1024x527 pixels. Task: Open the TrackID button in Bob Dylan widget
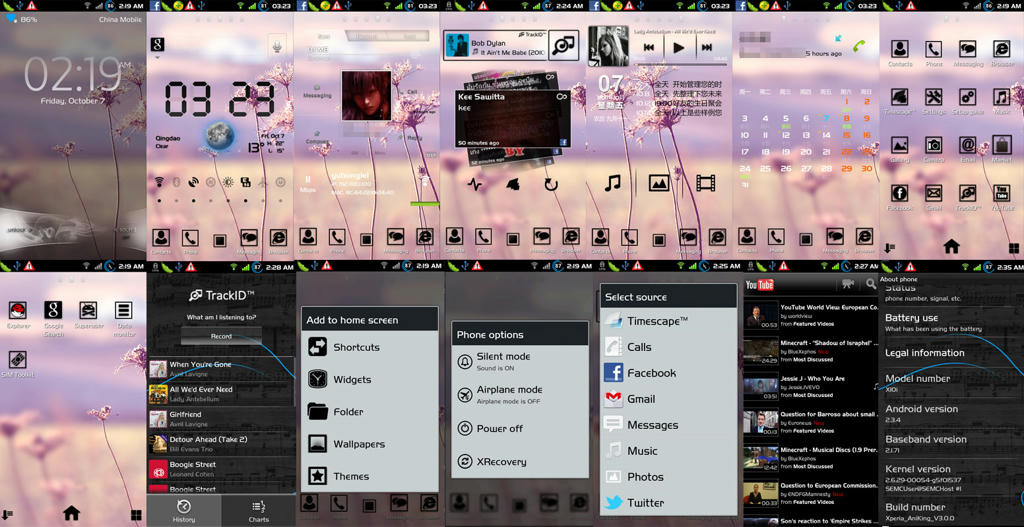coord(563,45)
